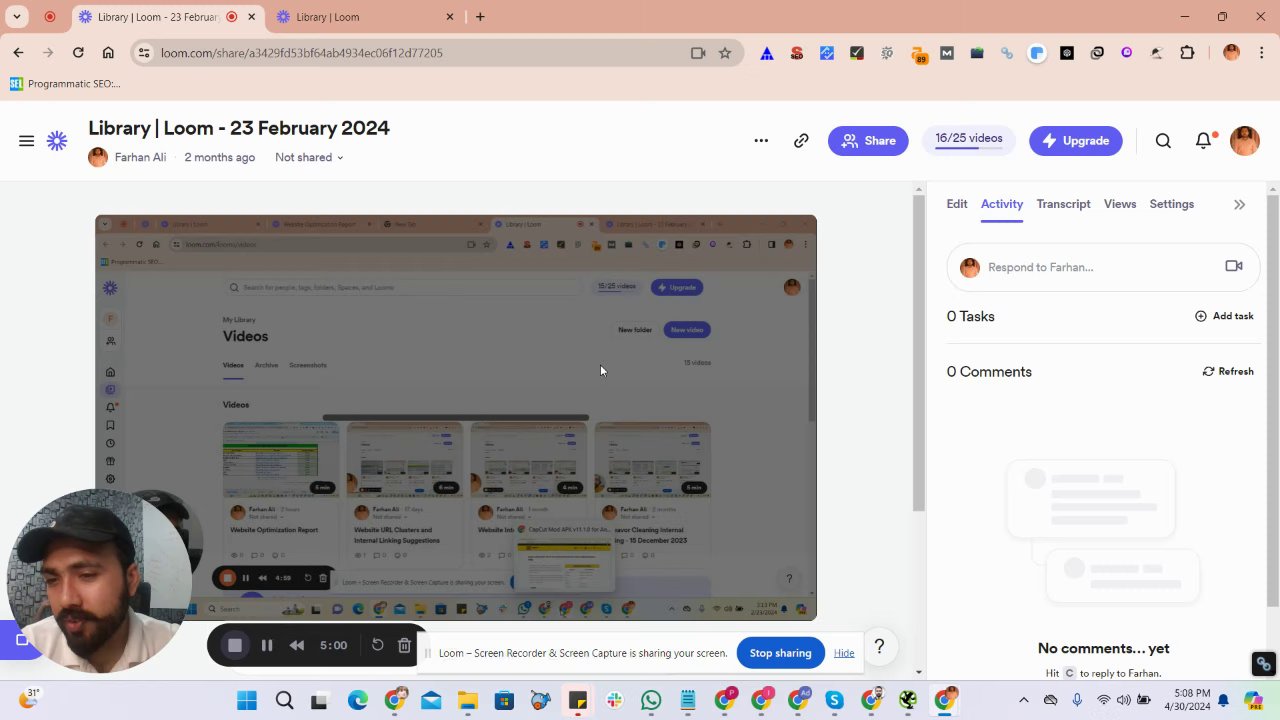Click the 5:00 recording timer
Image resolution: width=1280 pixels, height=720 pixels.
[333, 646]
